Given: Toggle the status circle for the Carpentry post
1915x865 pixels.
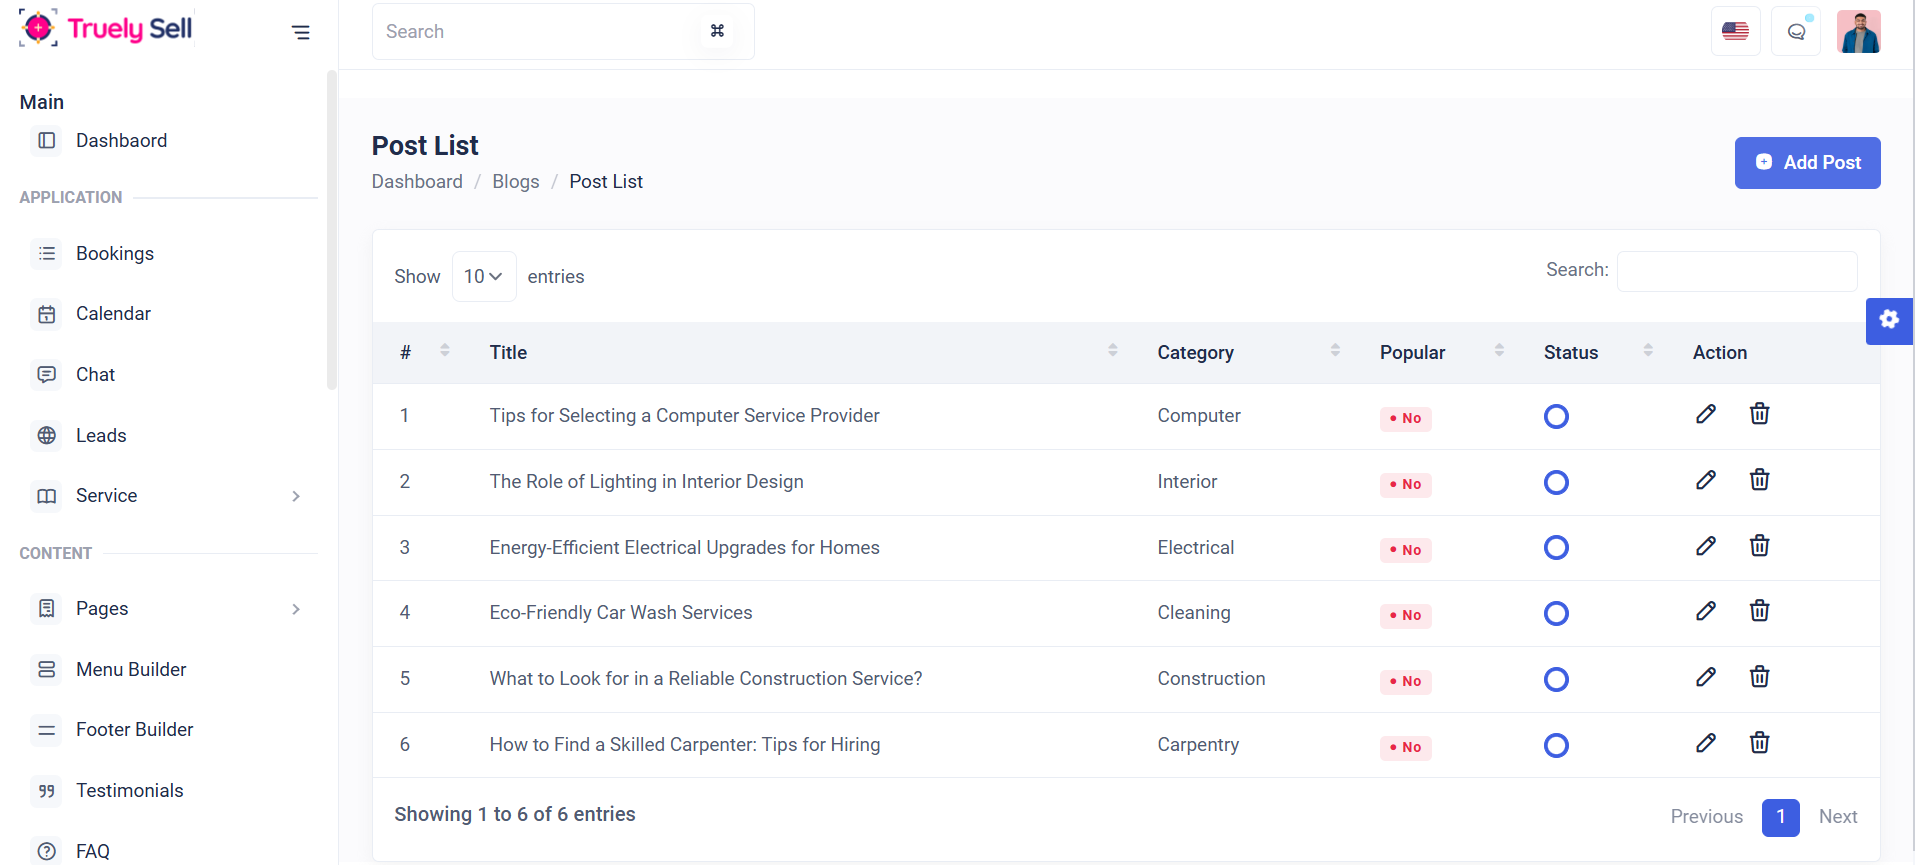Looking at the screenshot, I should tap(1556, 746).
